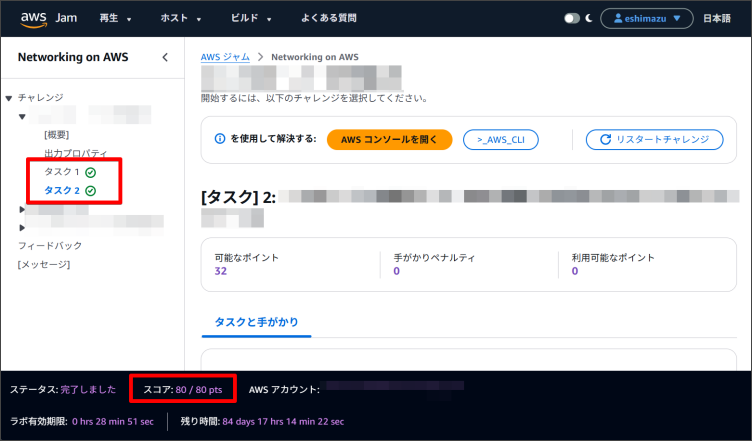Toggle the dark mode switch
Screen dimensions: 752x441
click(x=571, y=18)
